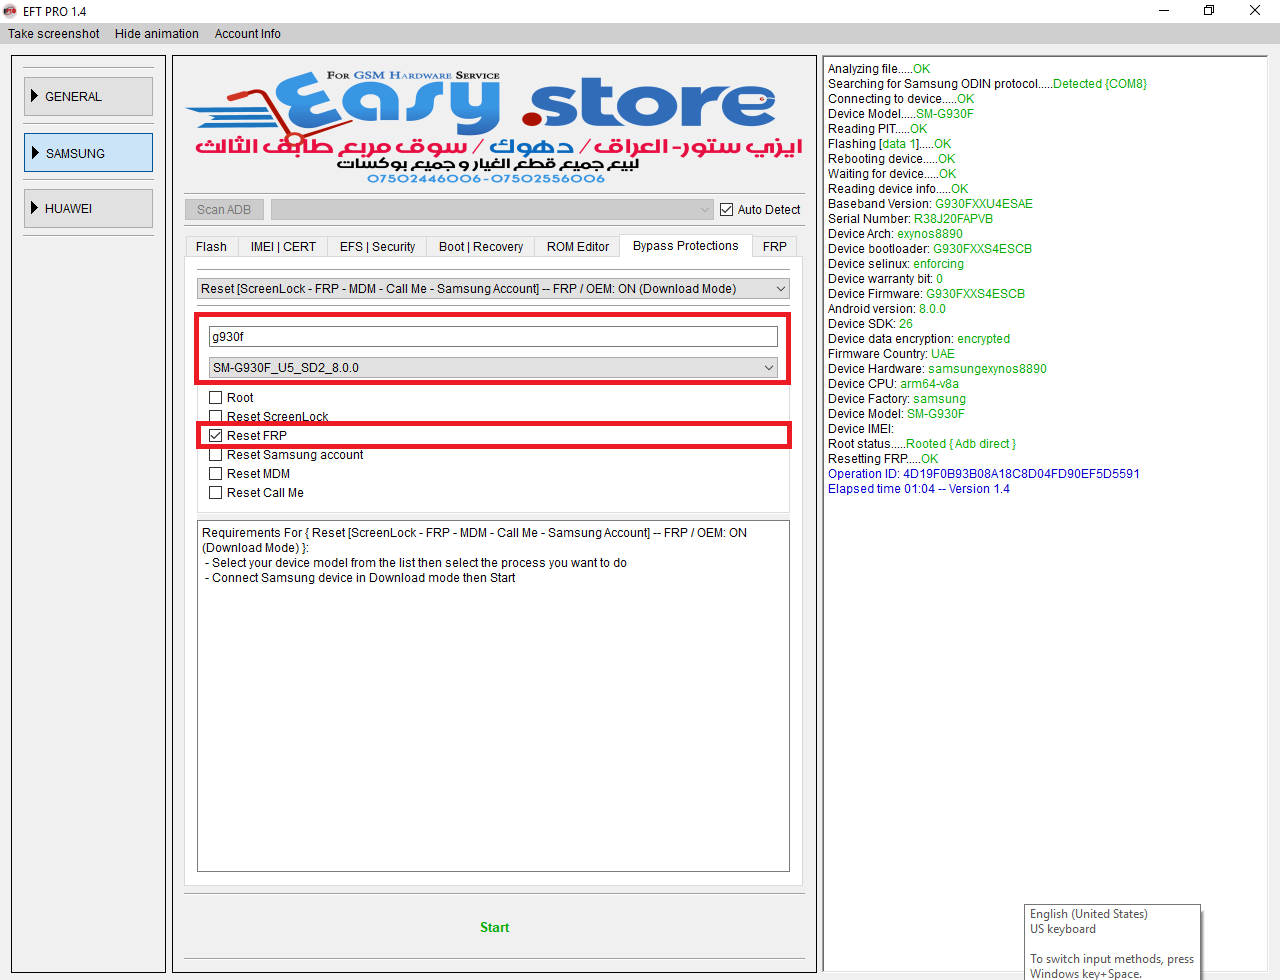Open the Reset method dropdown (Download Mode)
This screenshot has height=980, width=1280.
click(494, 289)
